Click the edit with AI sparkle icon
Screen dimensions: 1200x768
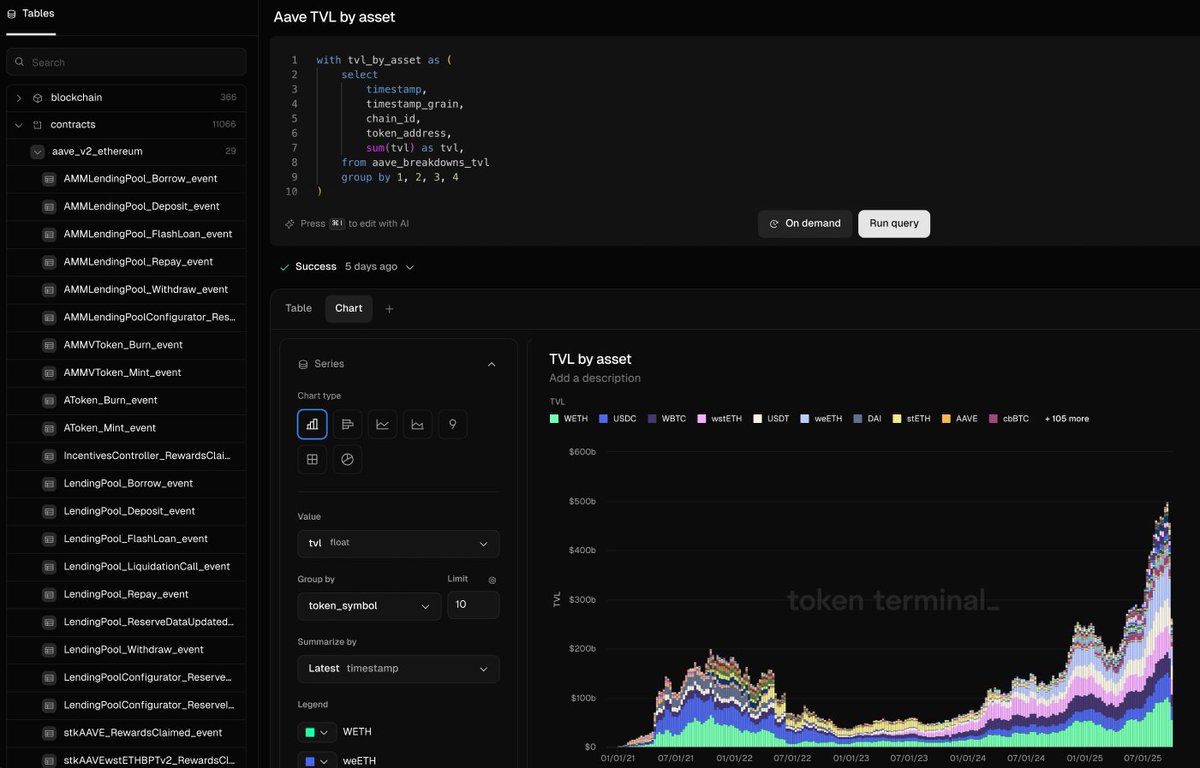click(x=290, y=224)
